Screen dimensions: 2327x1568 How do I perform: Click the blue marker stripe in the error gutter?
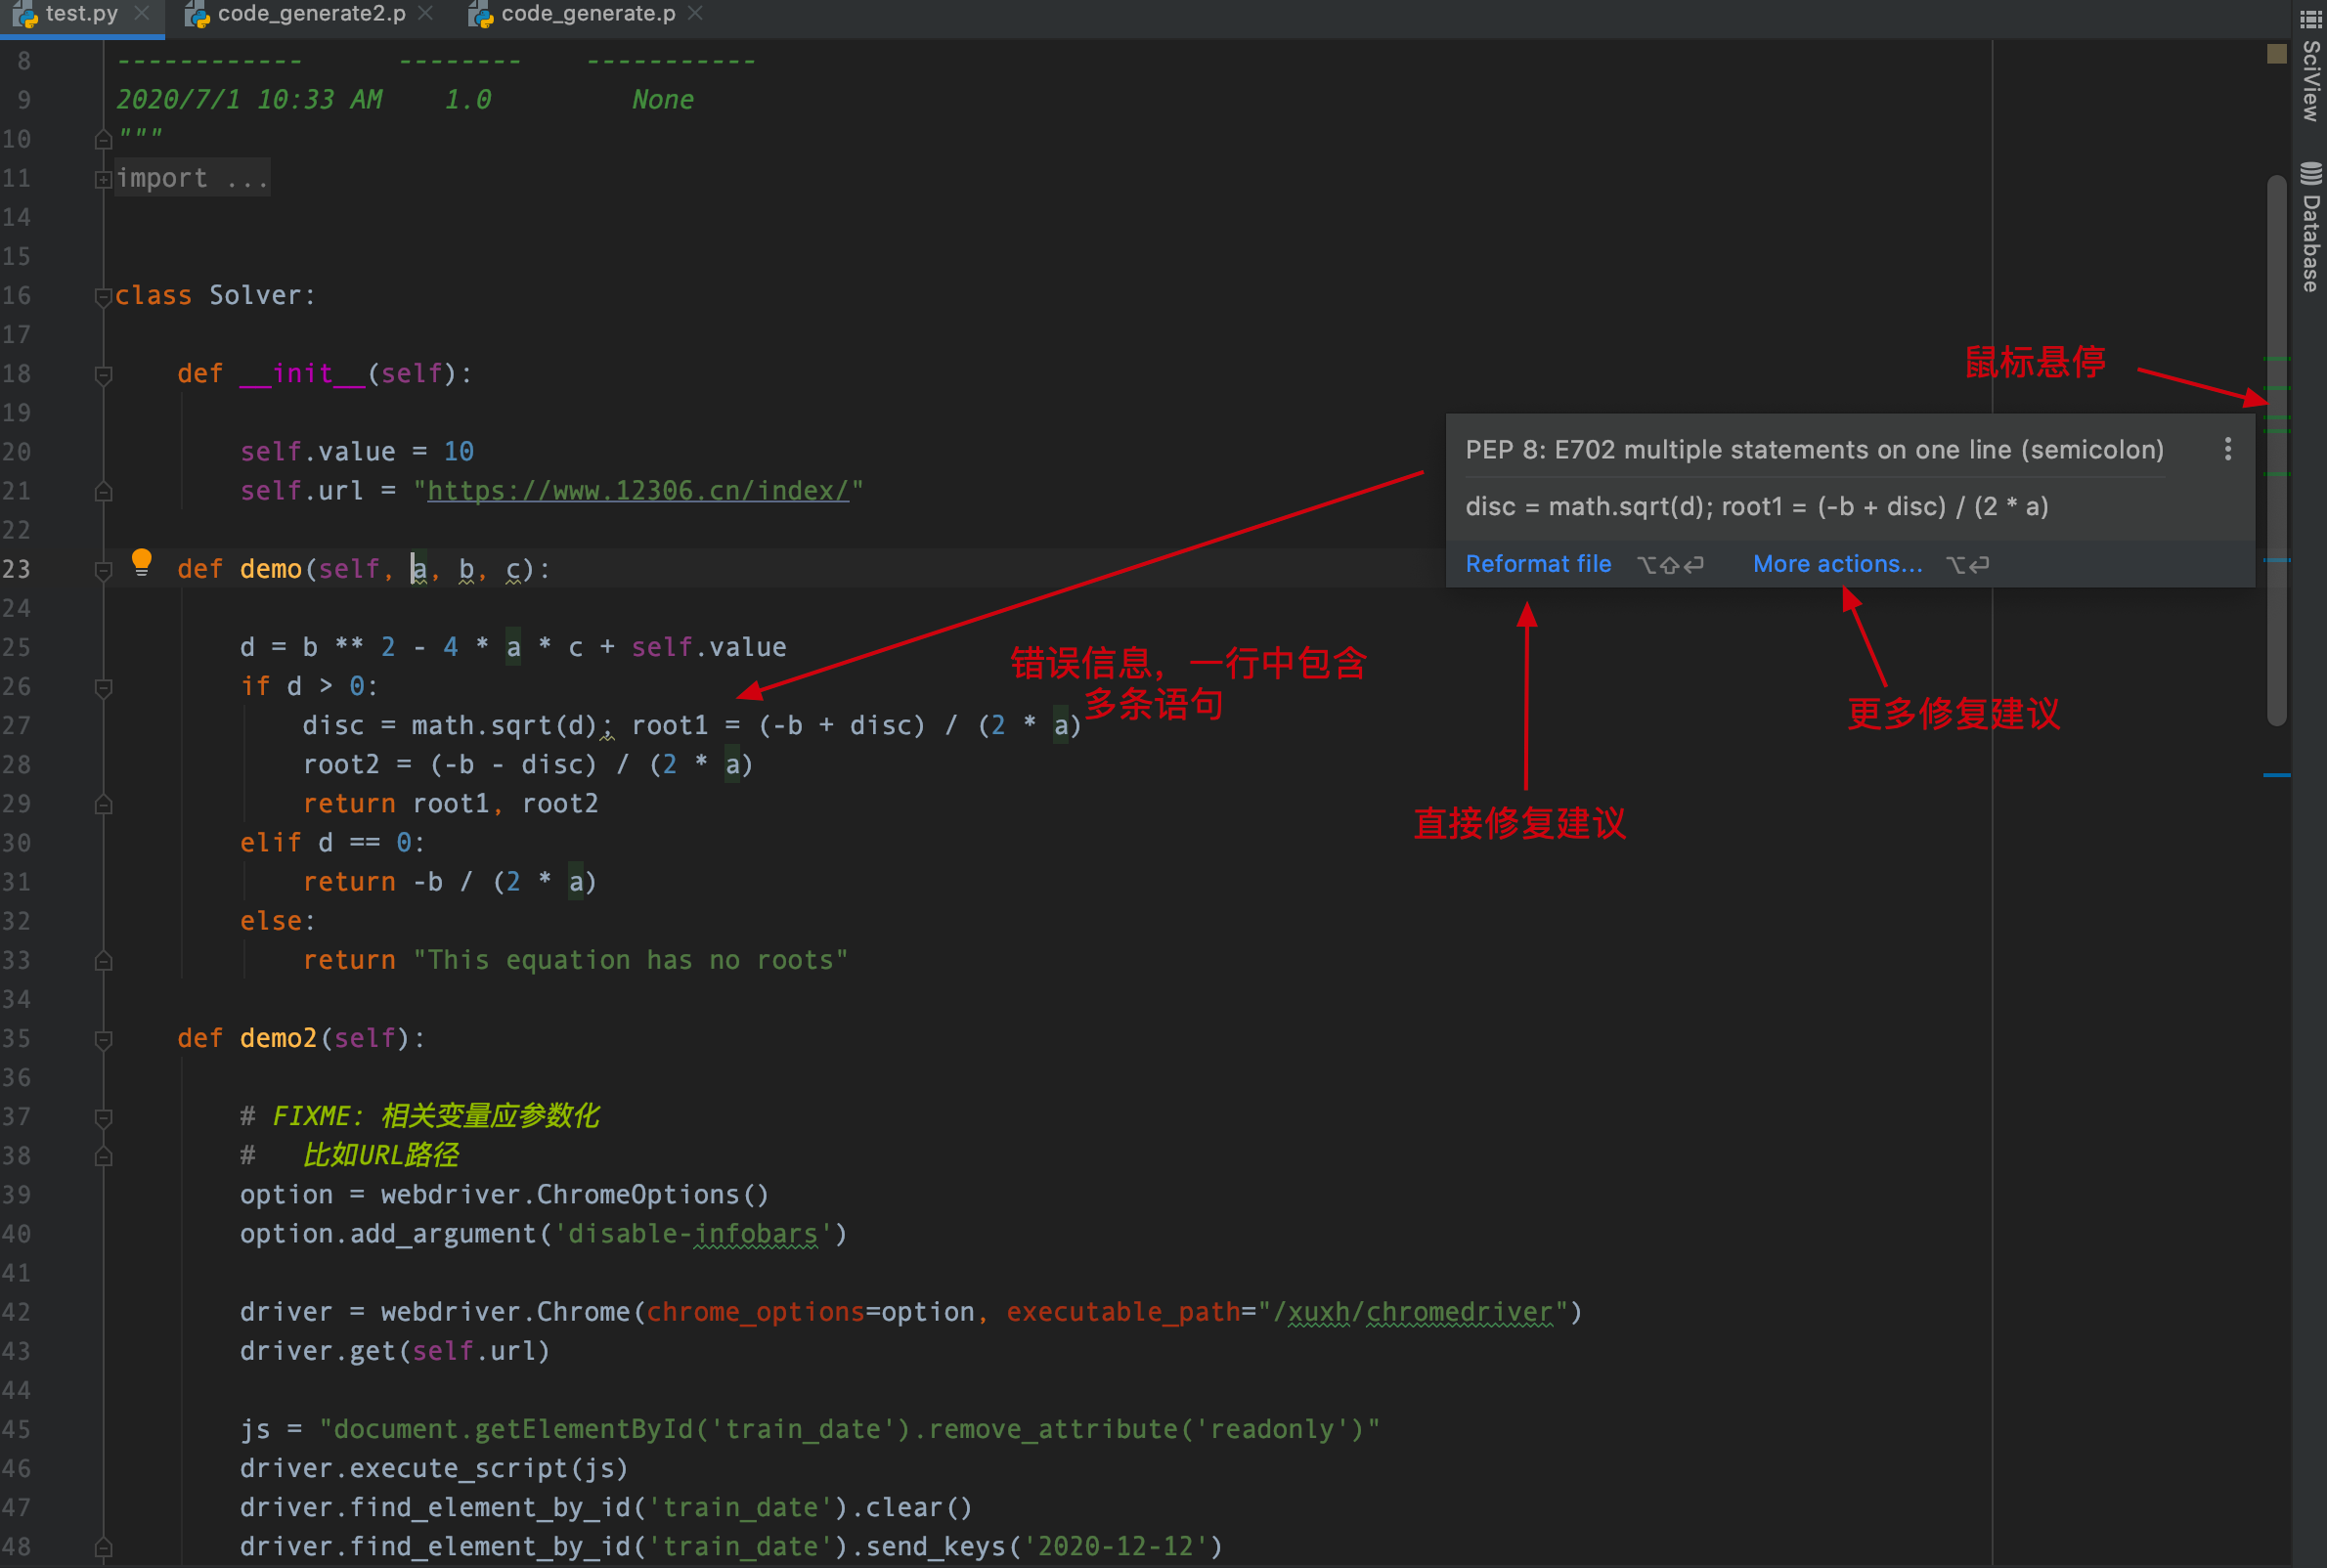(x=2277, y=775)
